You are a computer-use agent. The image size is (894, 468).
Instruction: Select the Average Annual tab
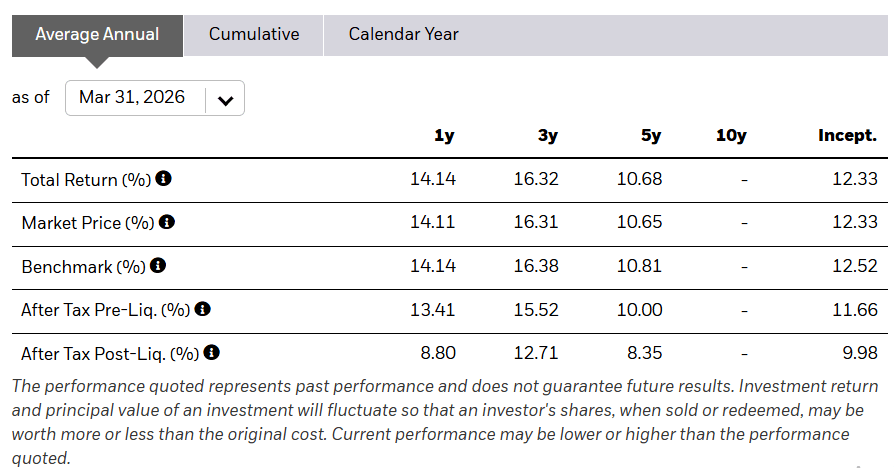pyautogui.click(x=97, y=34)
